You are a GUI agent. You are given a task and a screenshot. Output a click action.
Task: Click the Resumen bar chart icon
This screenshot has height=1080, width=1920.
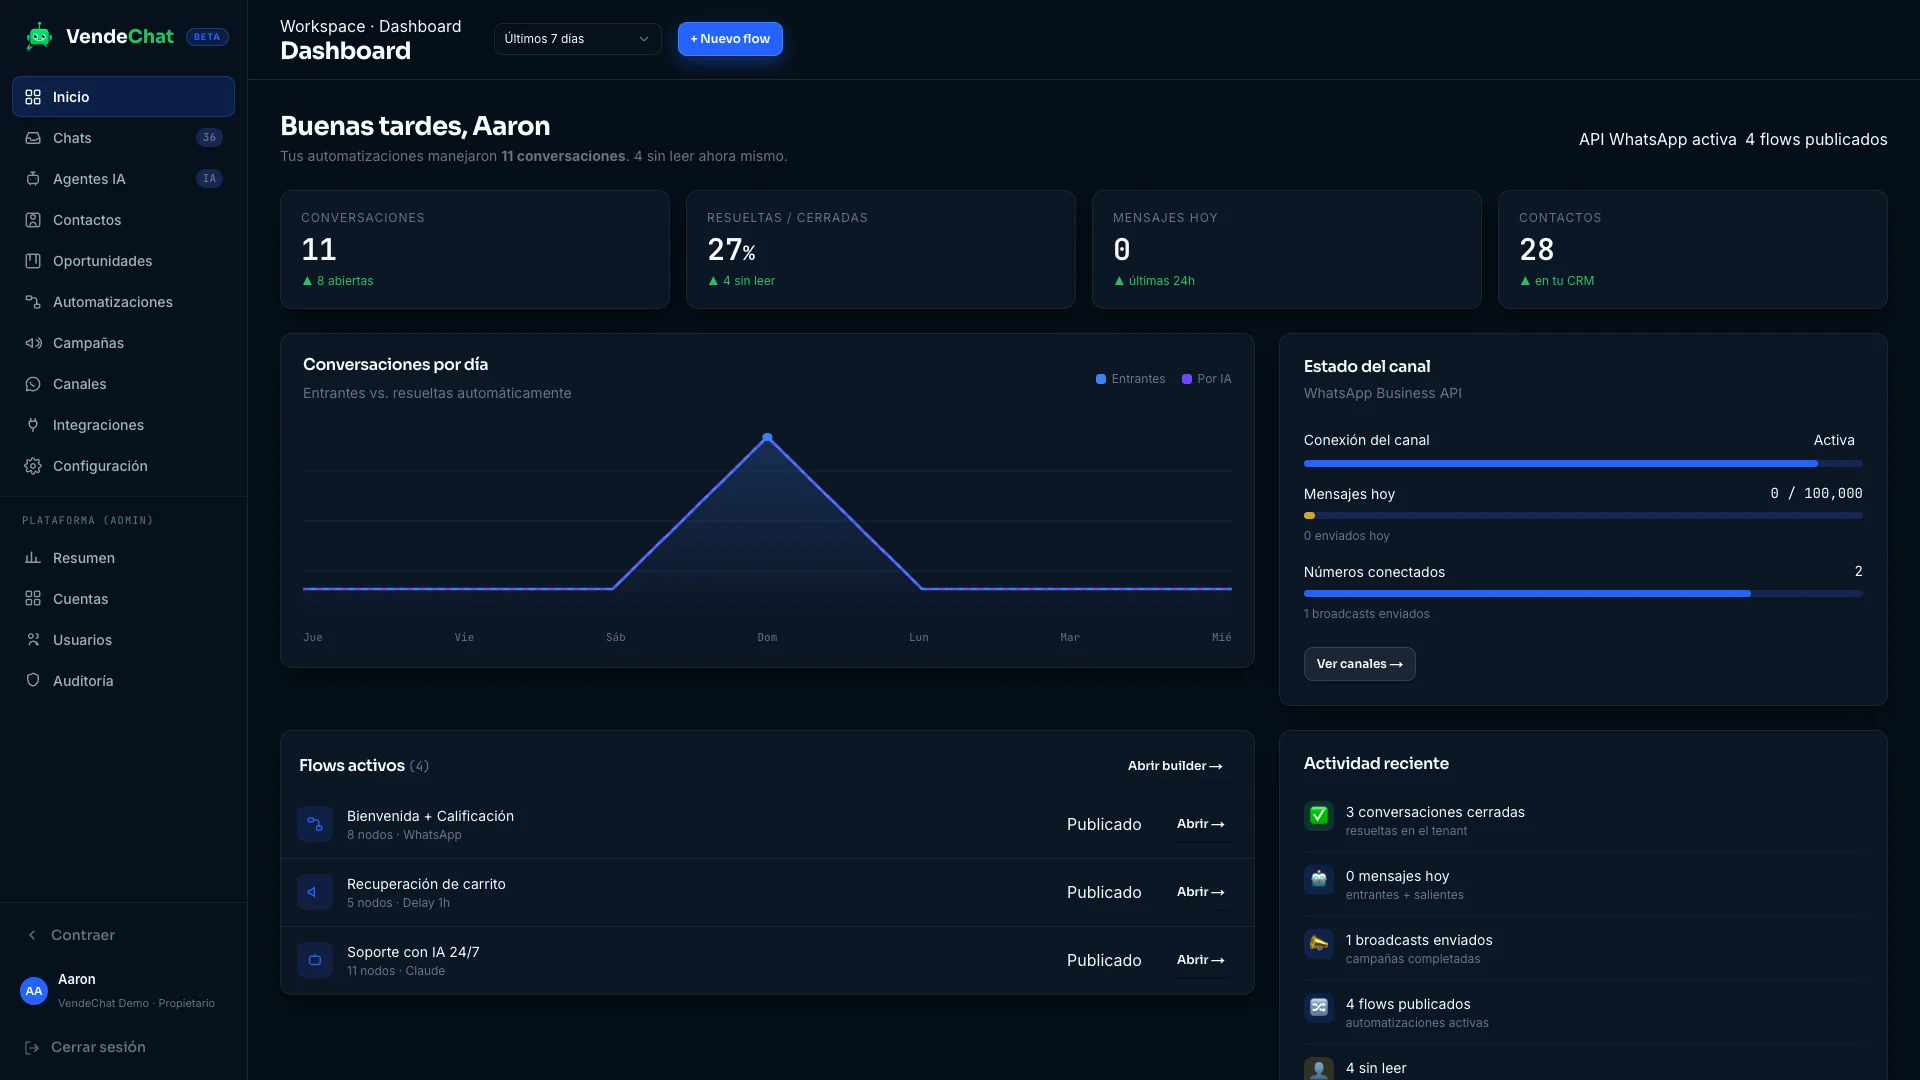click(x=33, y=558)
